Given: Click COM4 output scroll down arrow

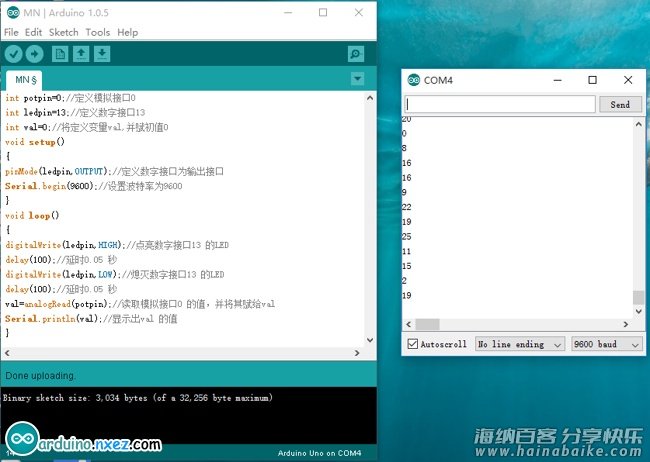Looking at the screenshot, I should pos(638,311).
